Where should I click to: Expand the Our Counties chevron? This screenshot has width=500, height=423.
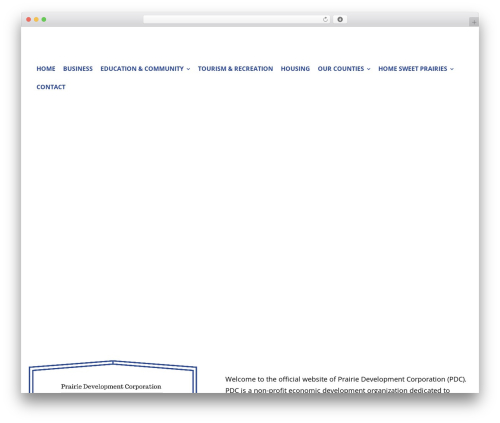(368, 69)
